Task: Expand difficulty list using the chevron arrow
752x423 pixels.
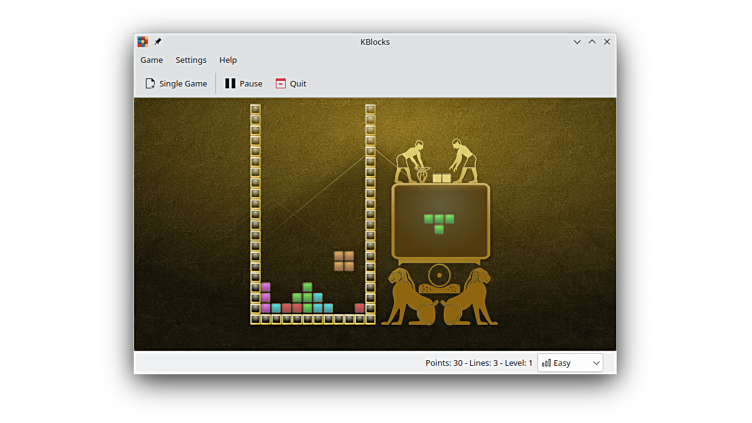Action: [596, 363]
